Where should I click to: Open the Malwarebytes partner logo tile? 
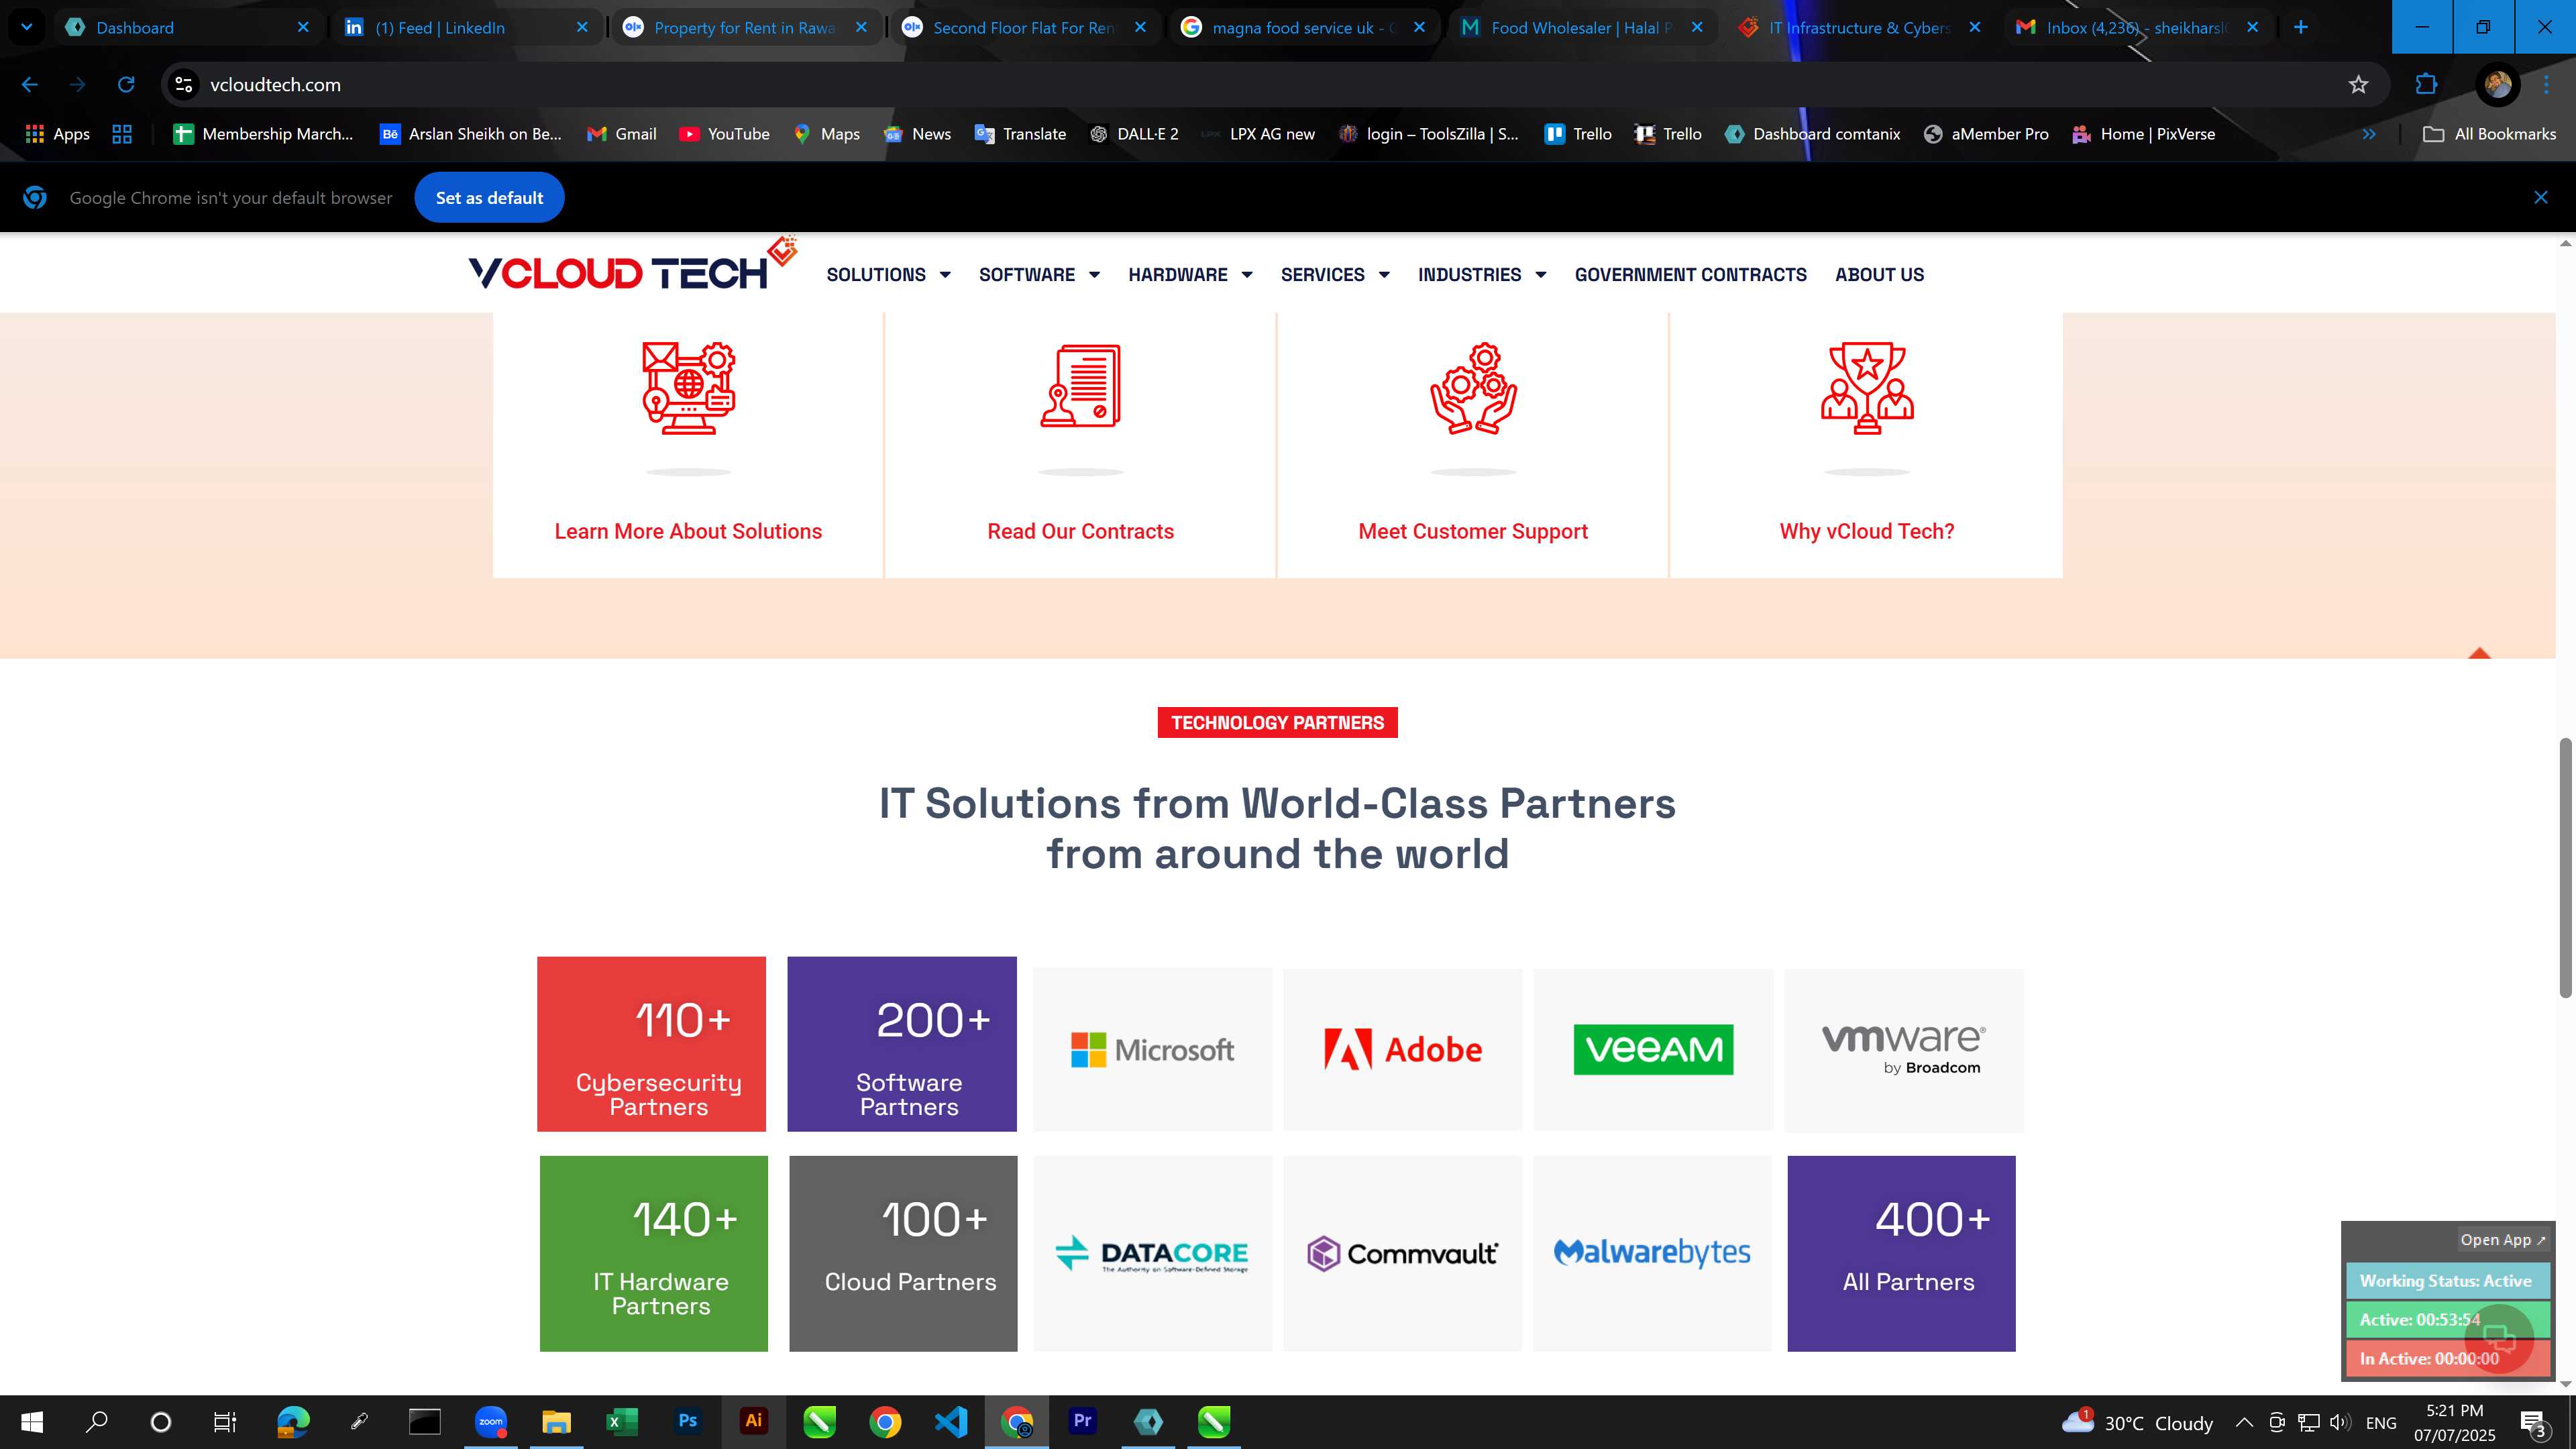pos(1652,1253)
